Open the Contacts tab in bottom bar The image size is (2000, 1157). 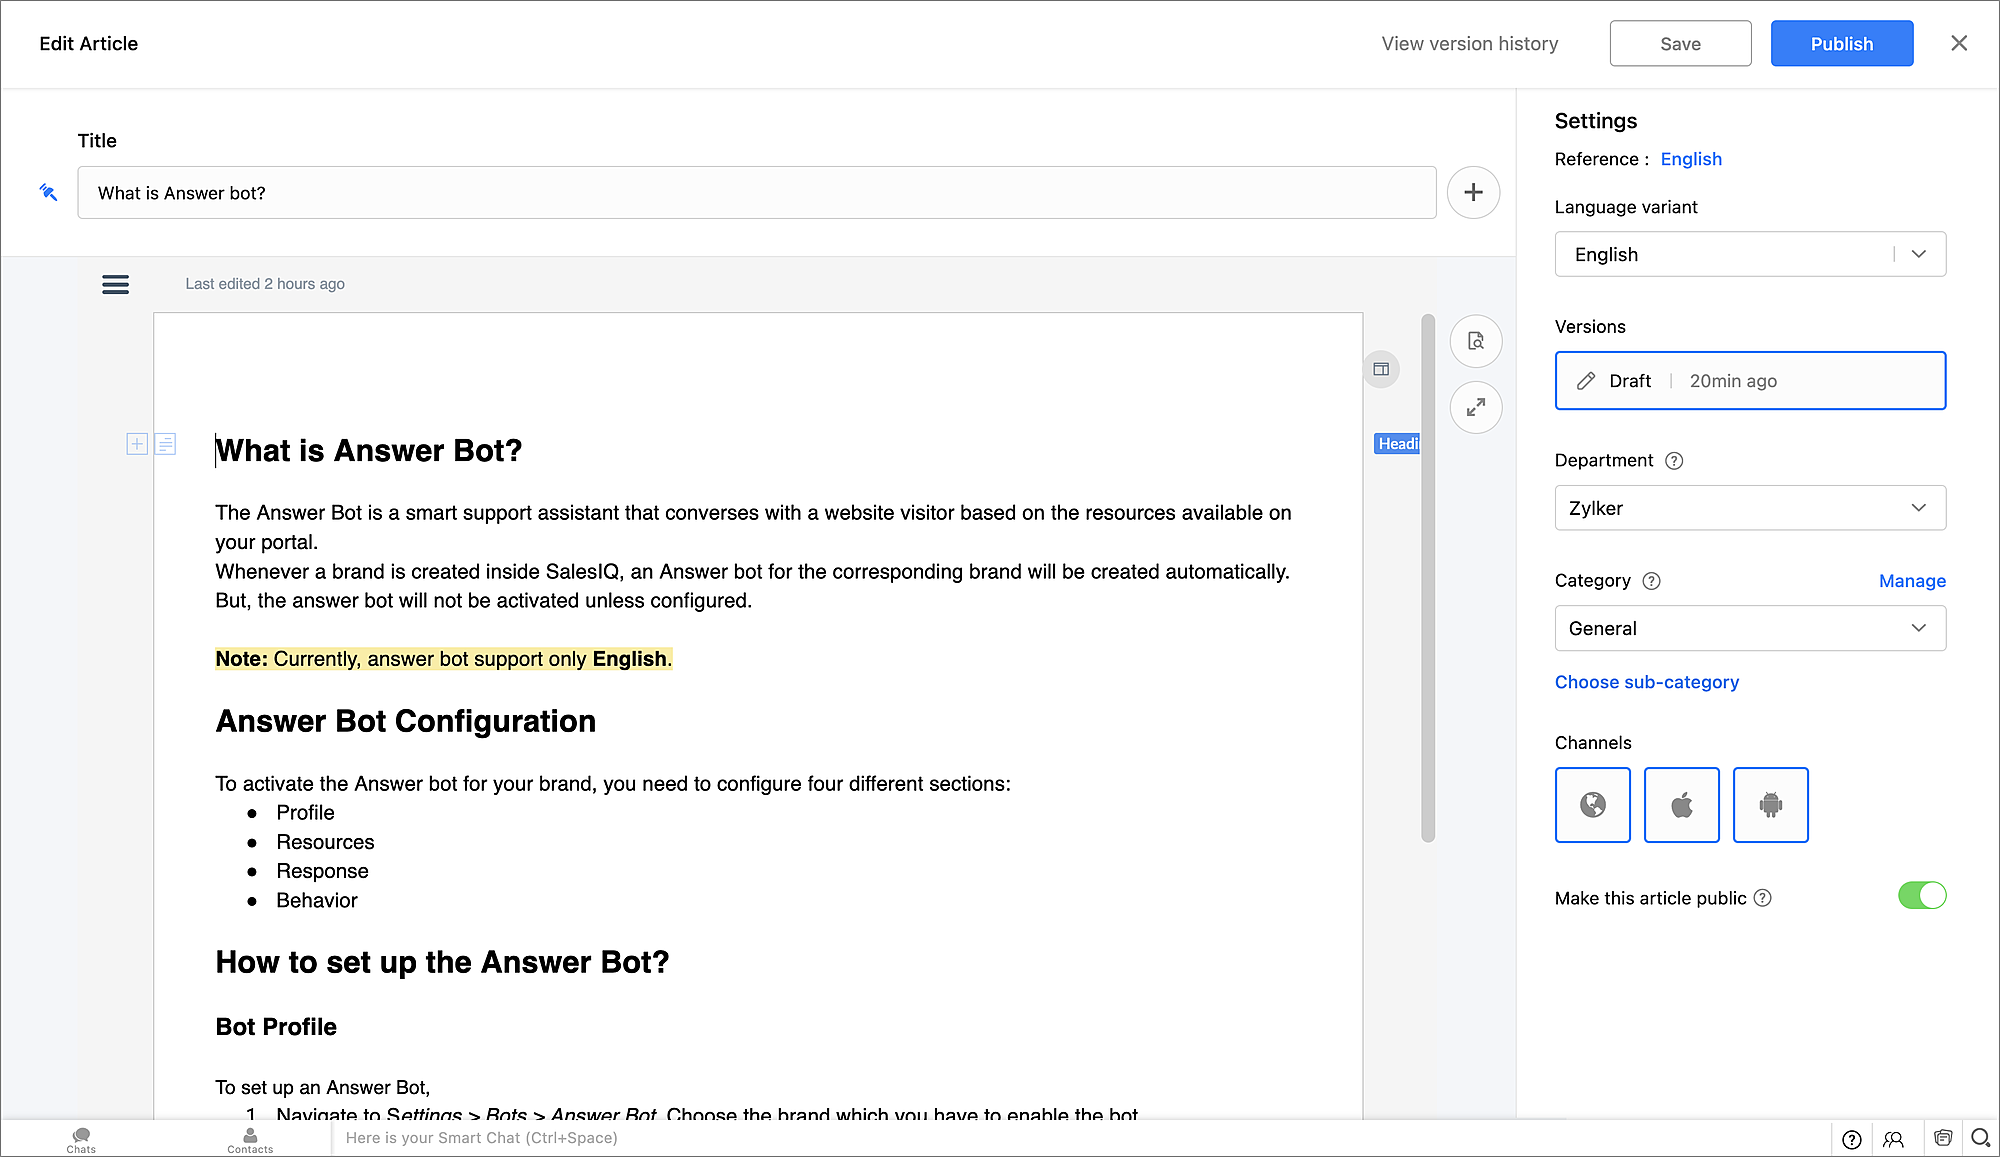coord(250,1139)
